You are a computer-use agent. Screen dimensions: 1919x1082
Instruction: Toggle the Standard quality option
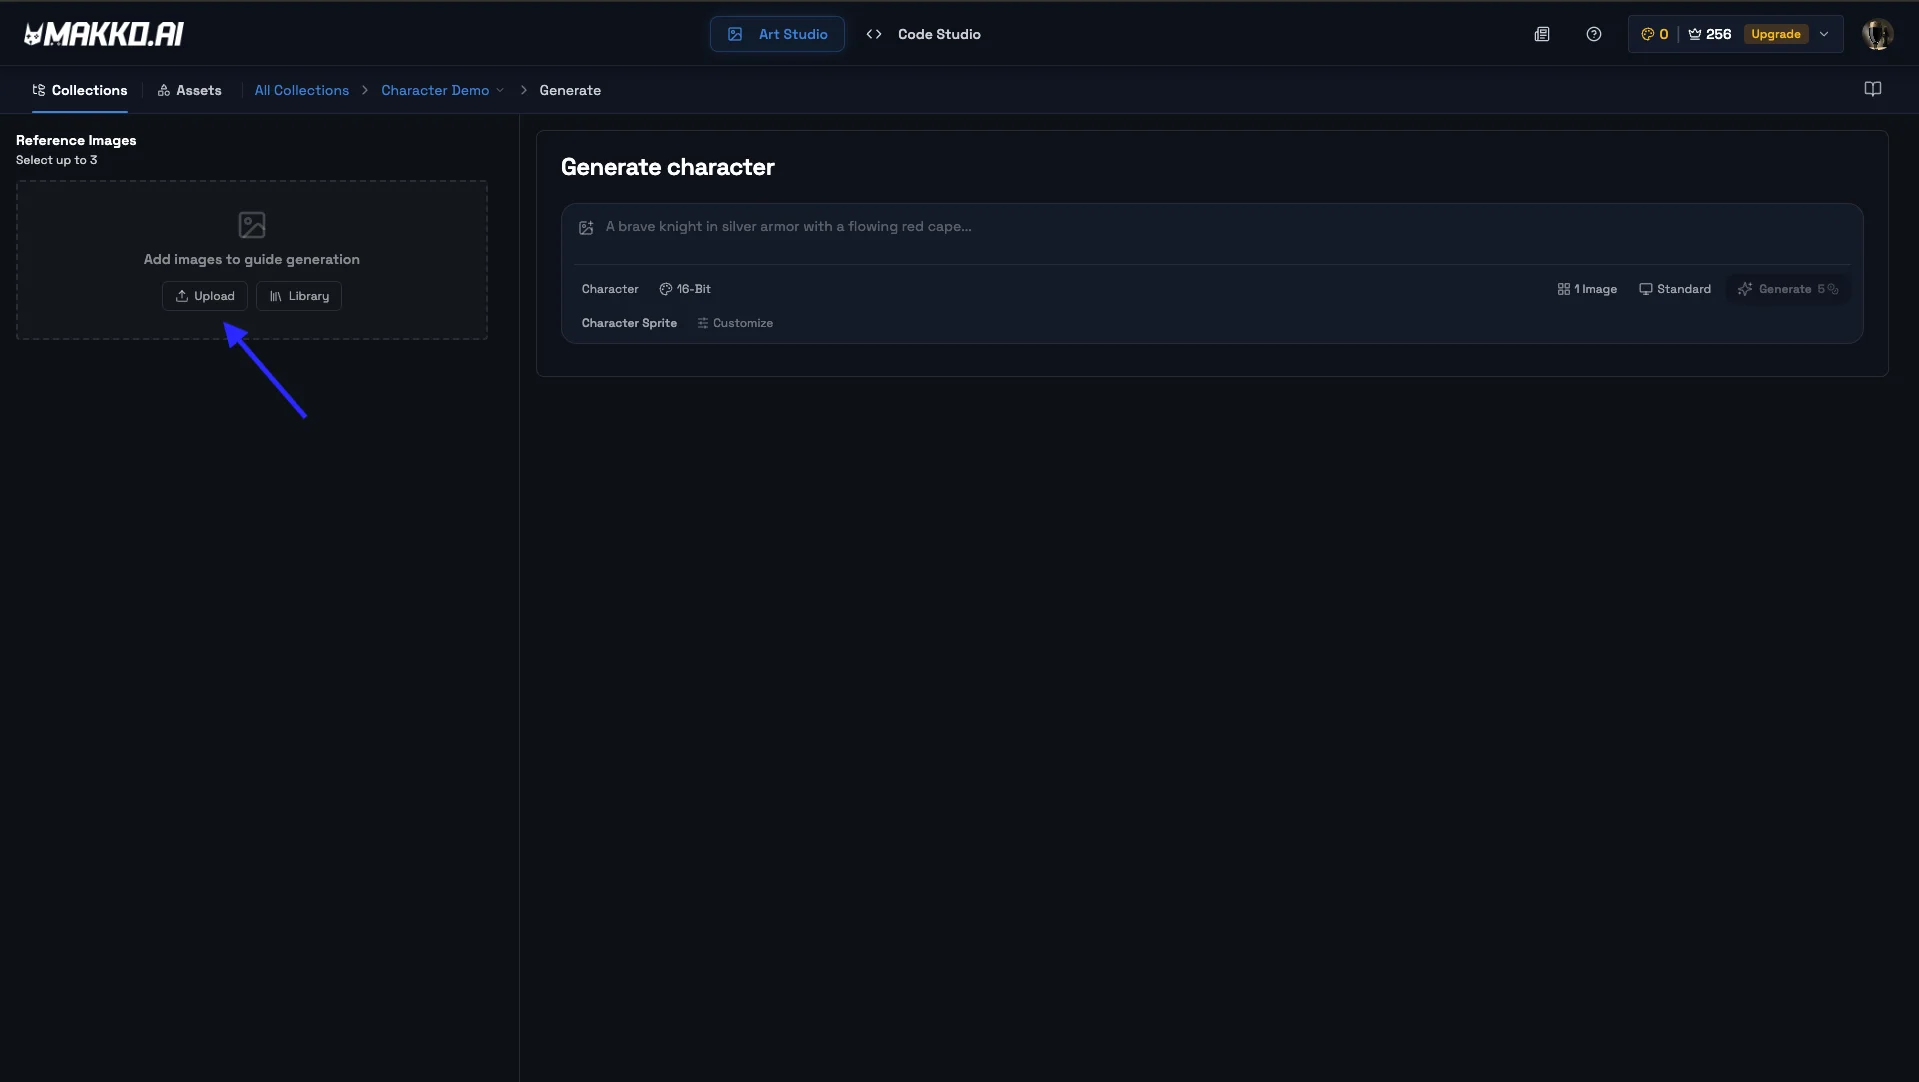tap(1674, 289)
